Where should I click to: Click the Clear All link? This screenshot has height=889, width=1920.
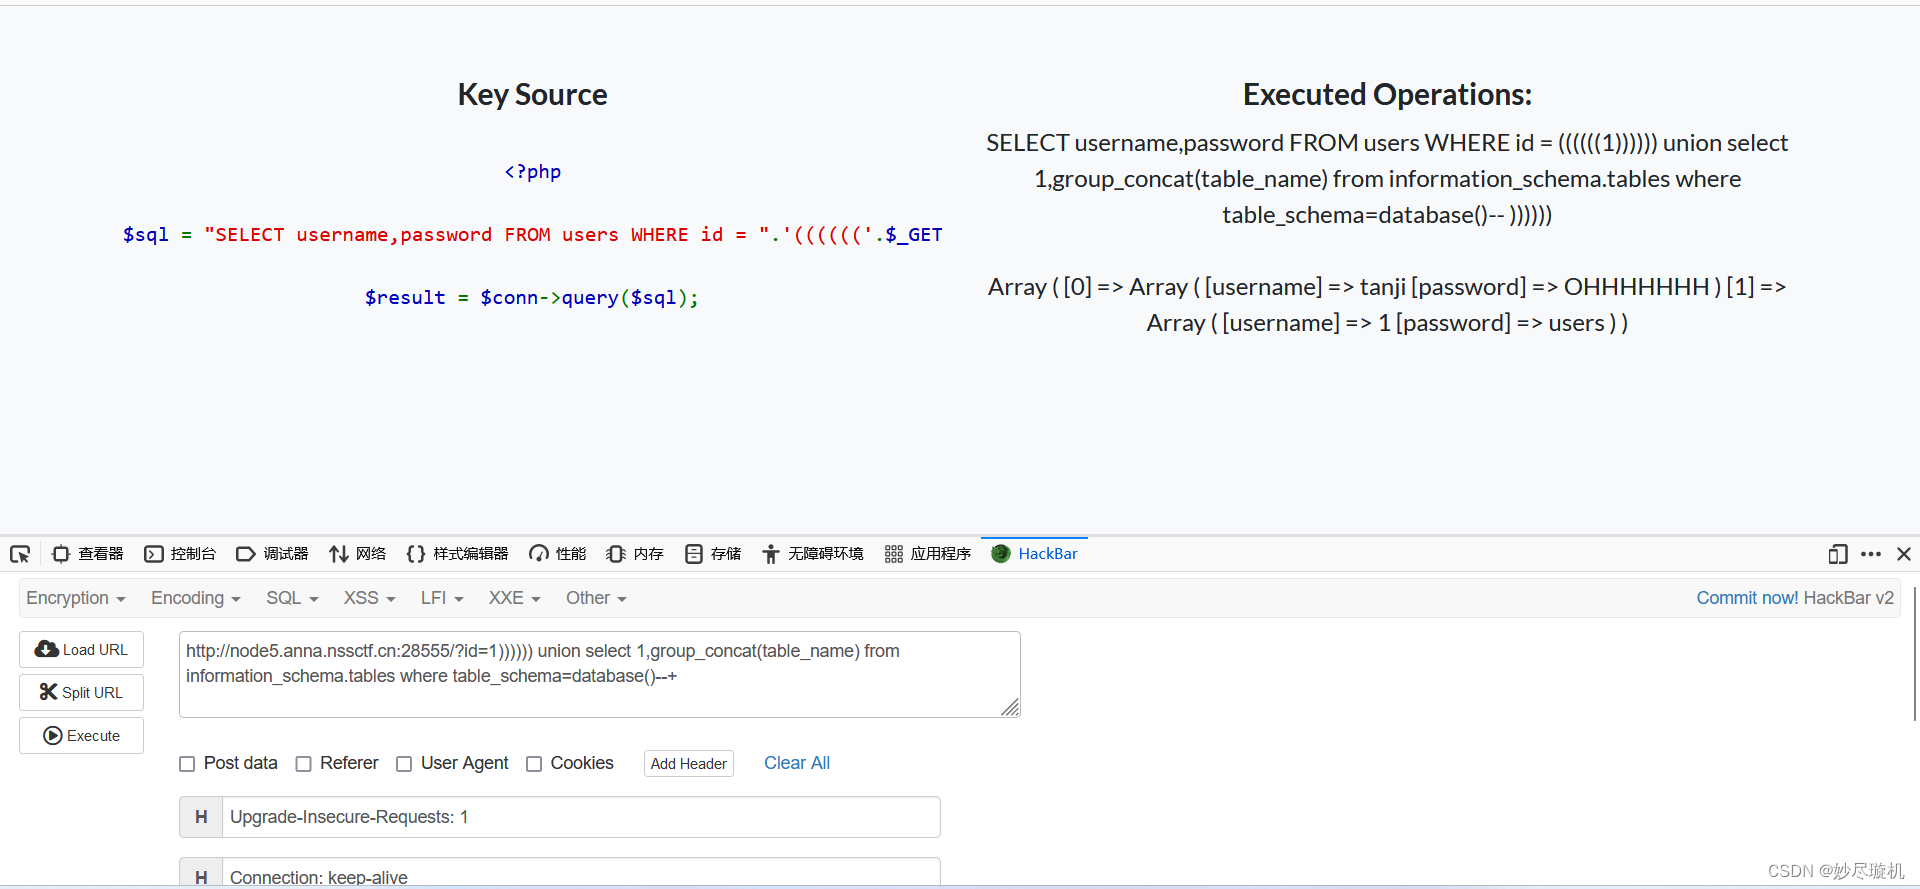point(797,763)
